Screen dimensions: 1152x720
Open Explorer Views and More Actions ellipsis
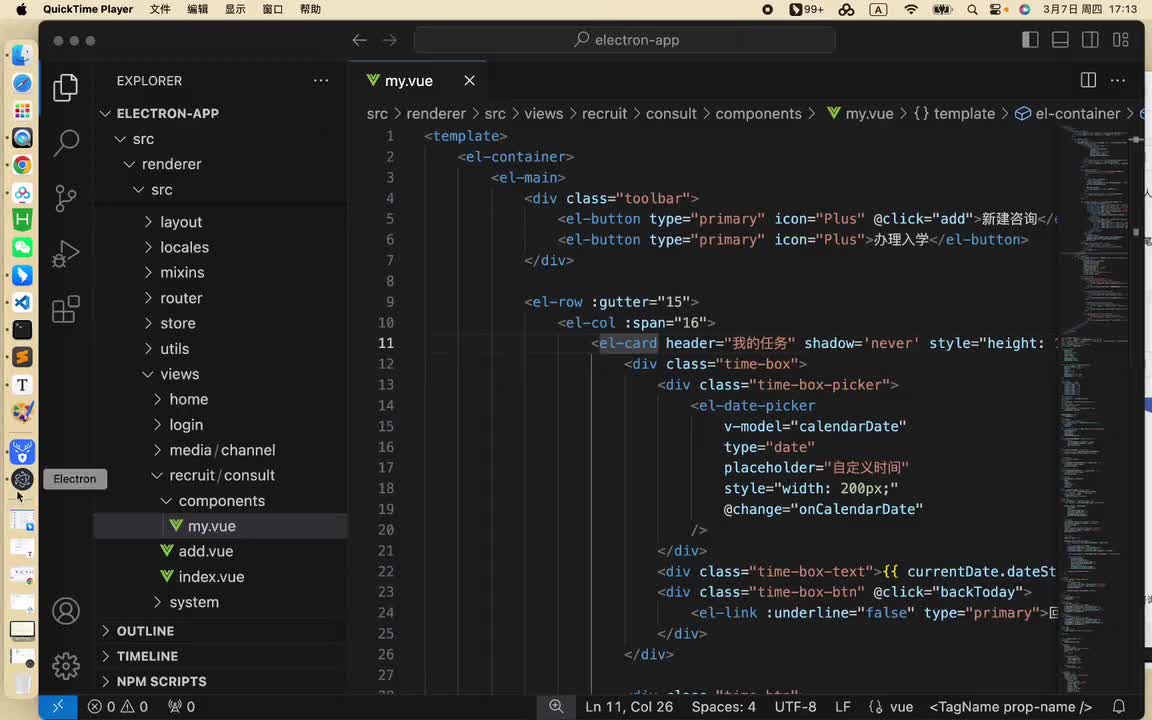coord(321,81)
